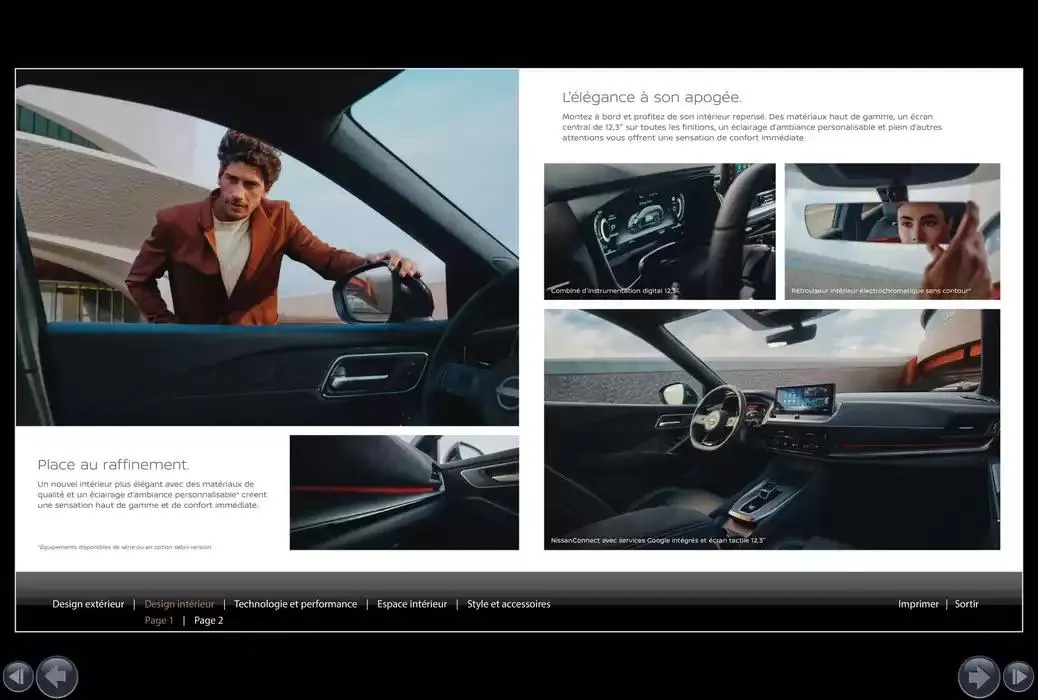
Task: View the digital instrument cluster image
Action: (659, 231)
